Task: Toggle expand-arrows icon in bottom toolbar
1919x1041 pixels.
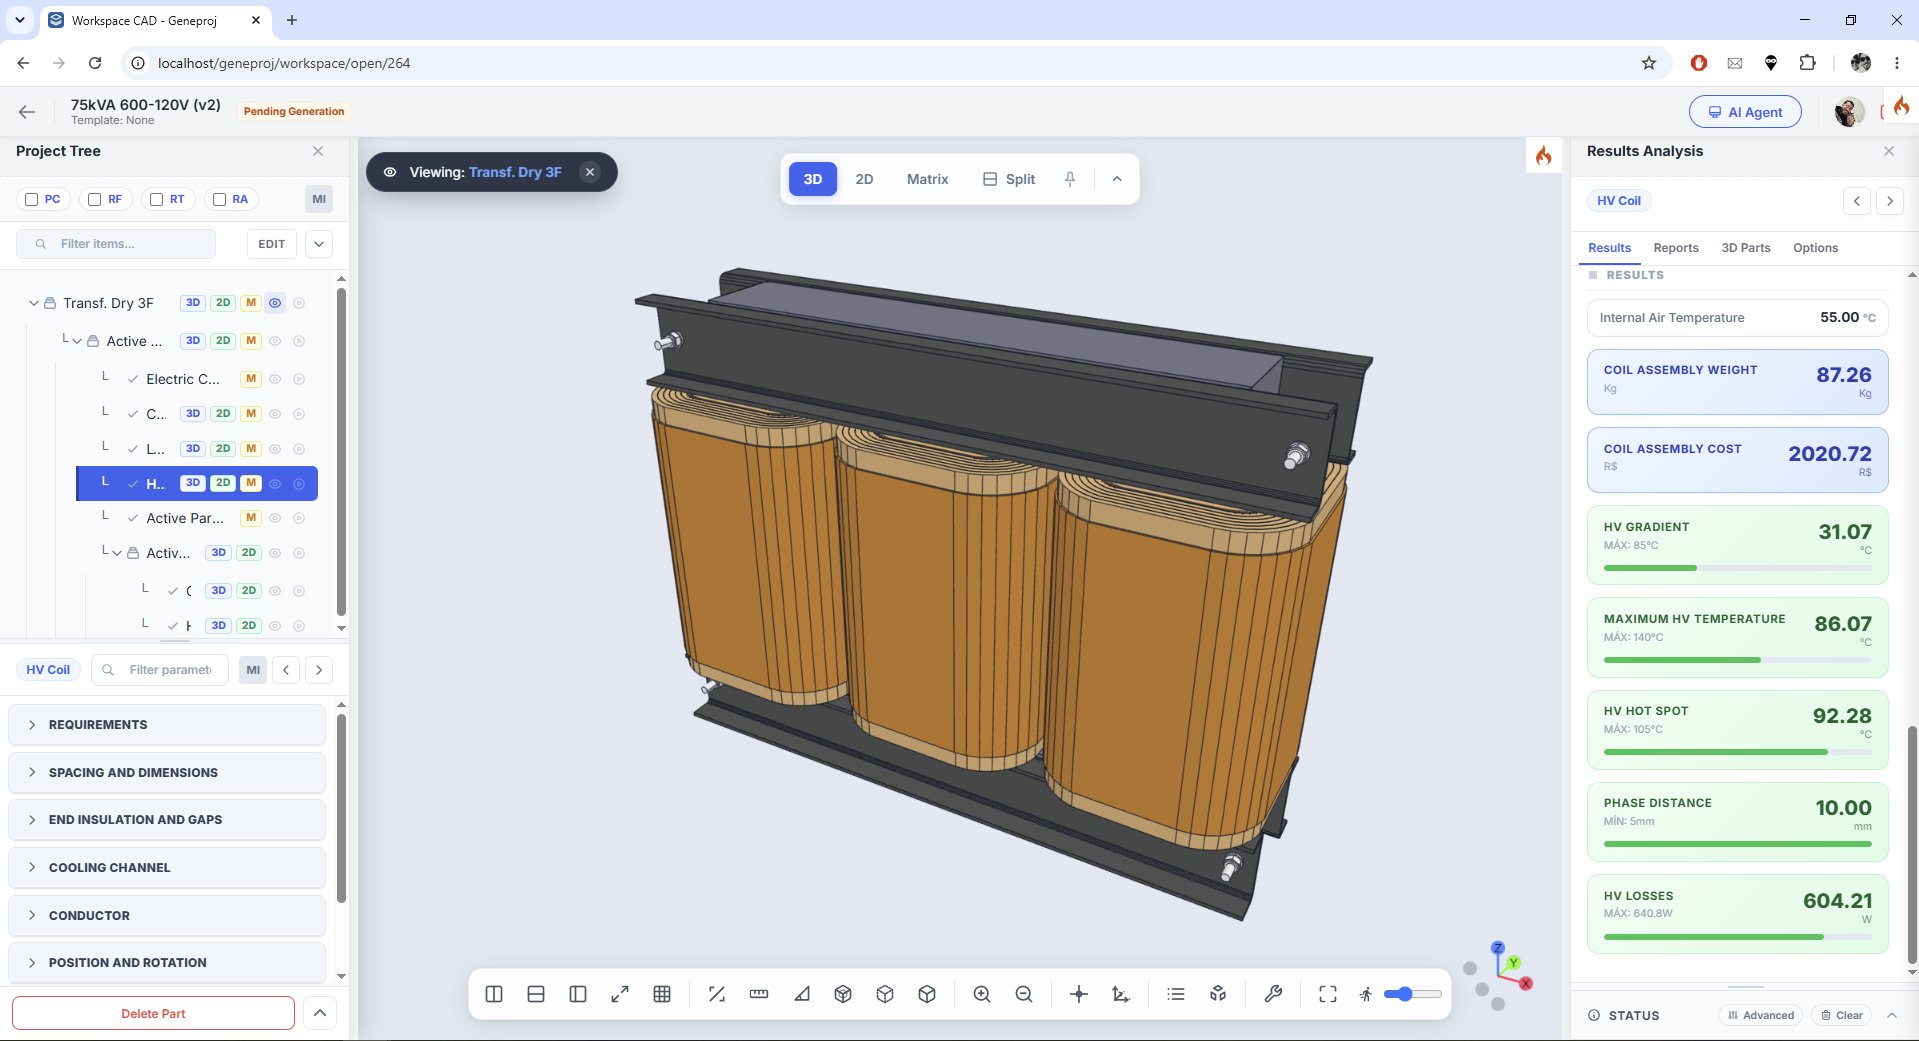Action: point(620,994)
